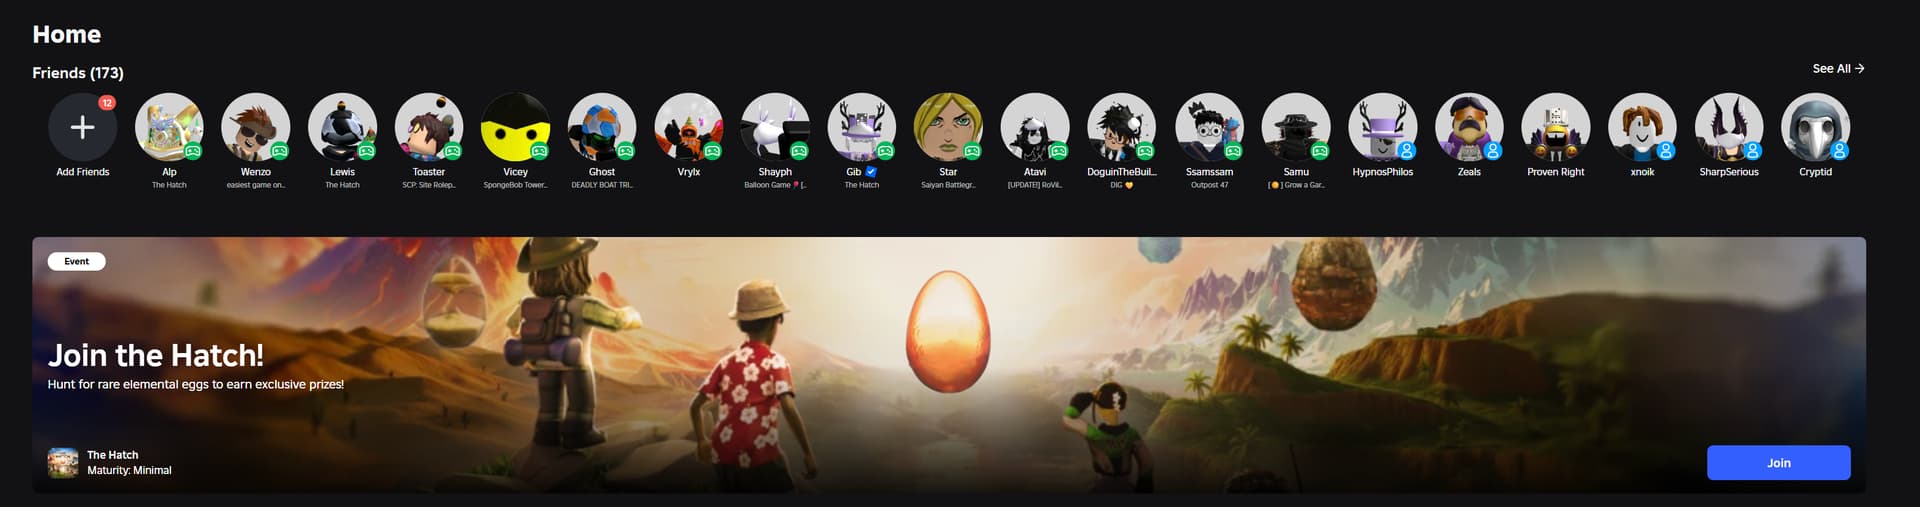Click The Hatch game title link
Image resolution: width=1920 pixels, height=507 pixels.
click(112, 455)
